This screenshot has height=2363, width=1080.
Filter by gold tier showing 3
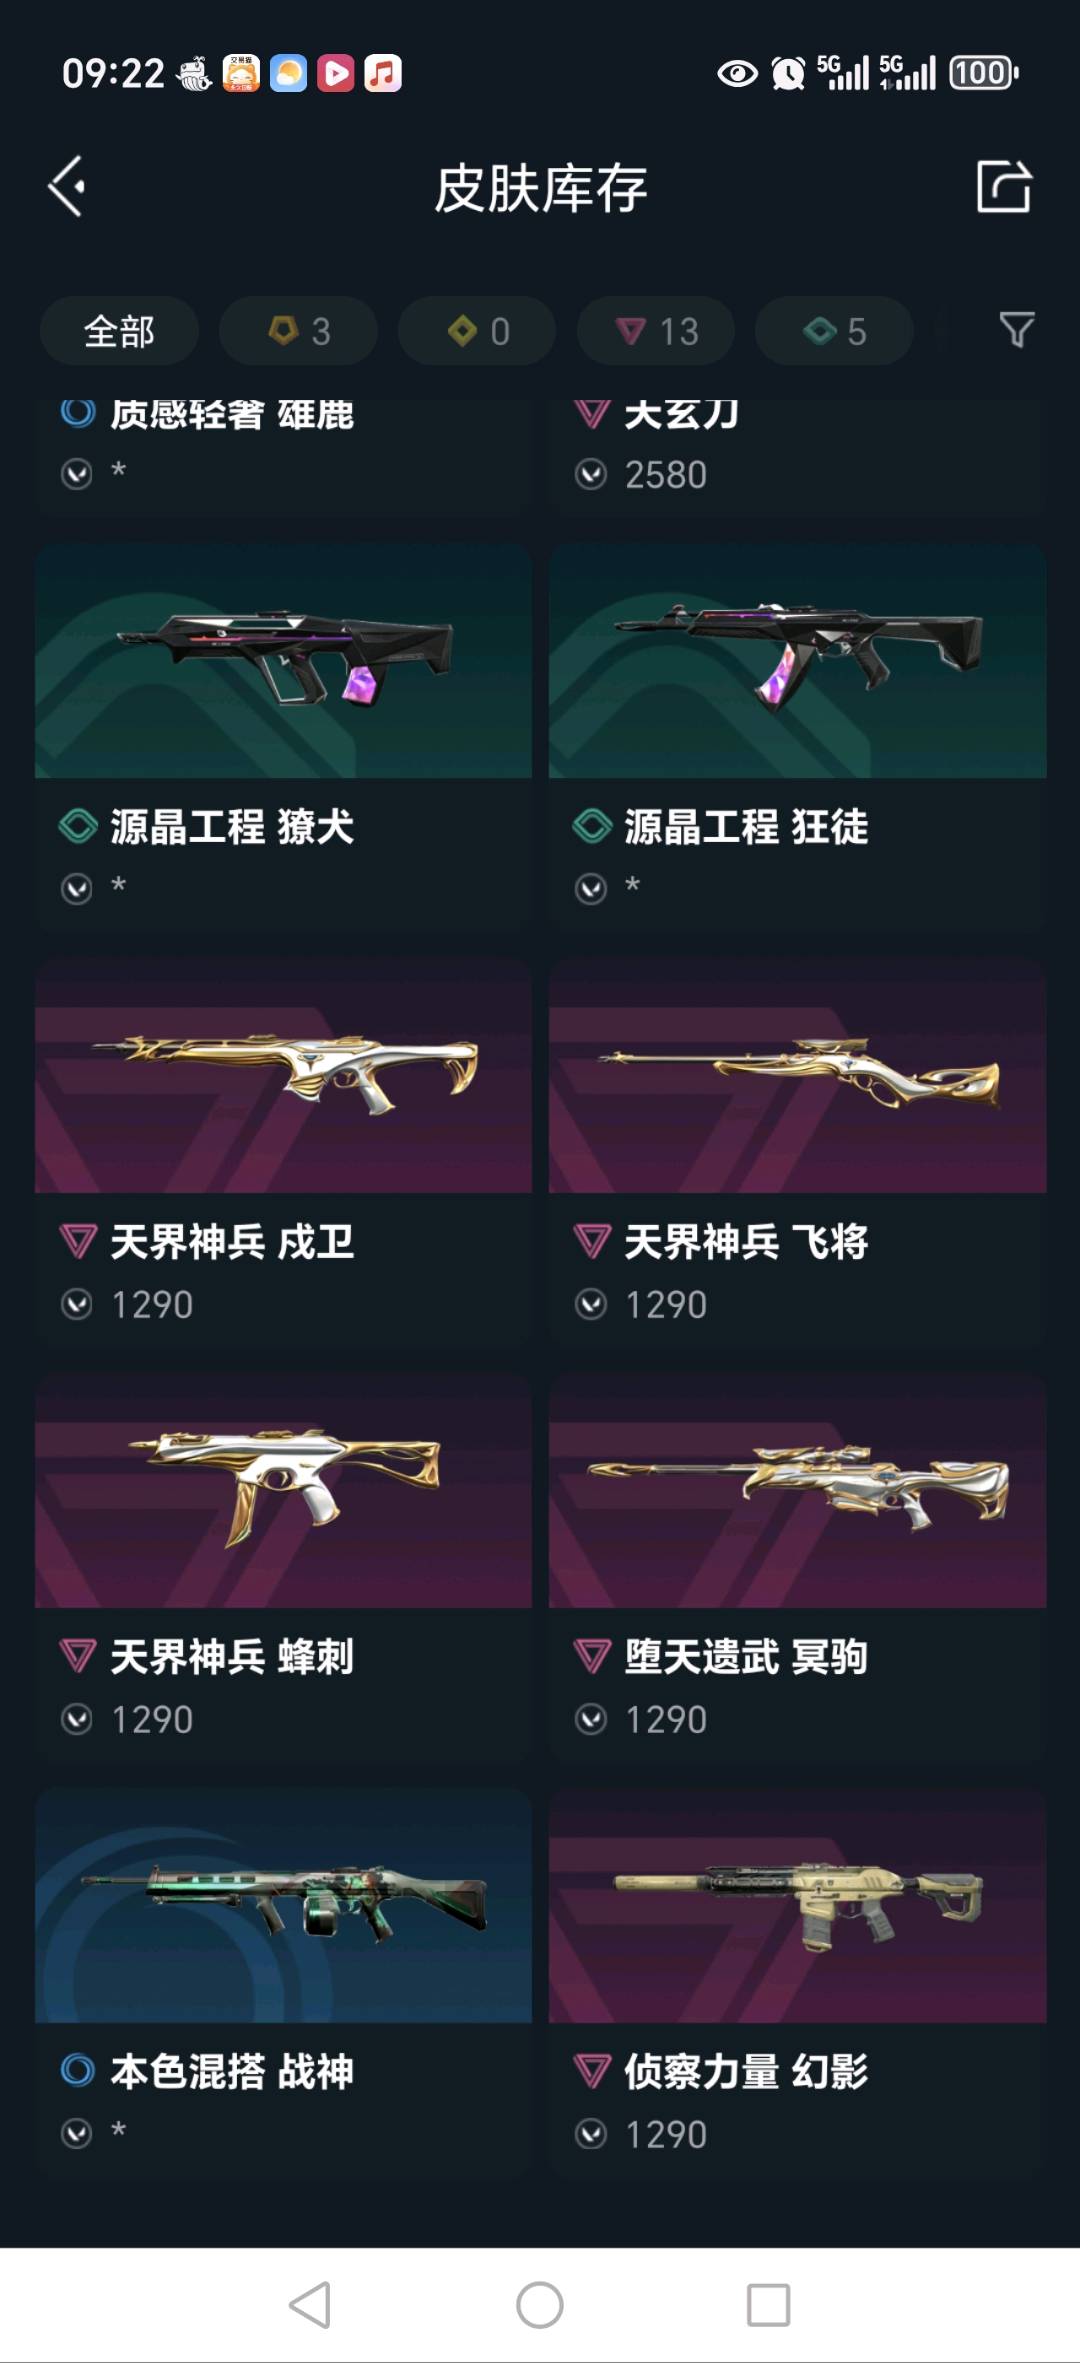point(298,331)
